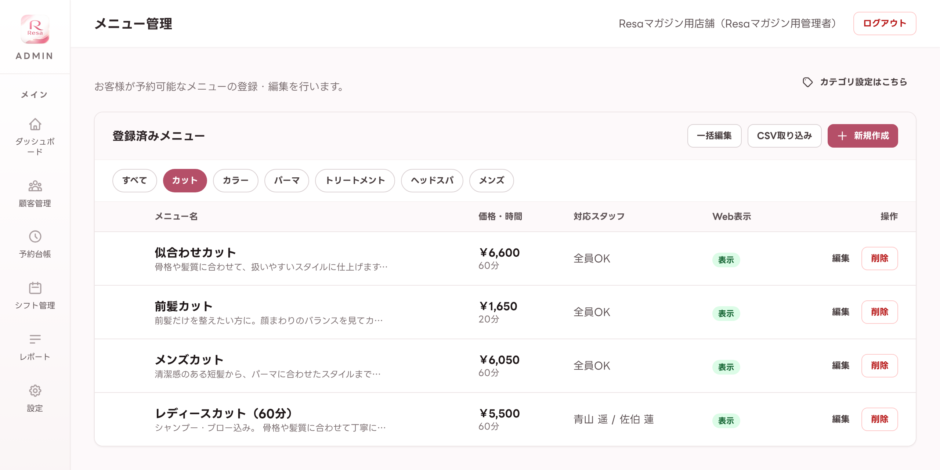Click 全員OK in the 前髪カット row

pos(592,312)
